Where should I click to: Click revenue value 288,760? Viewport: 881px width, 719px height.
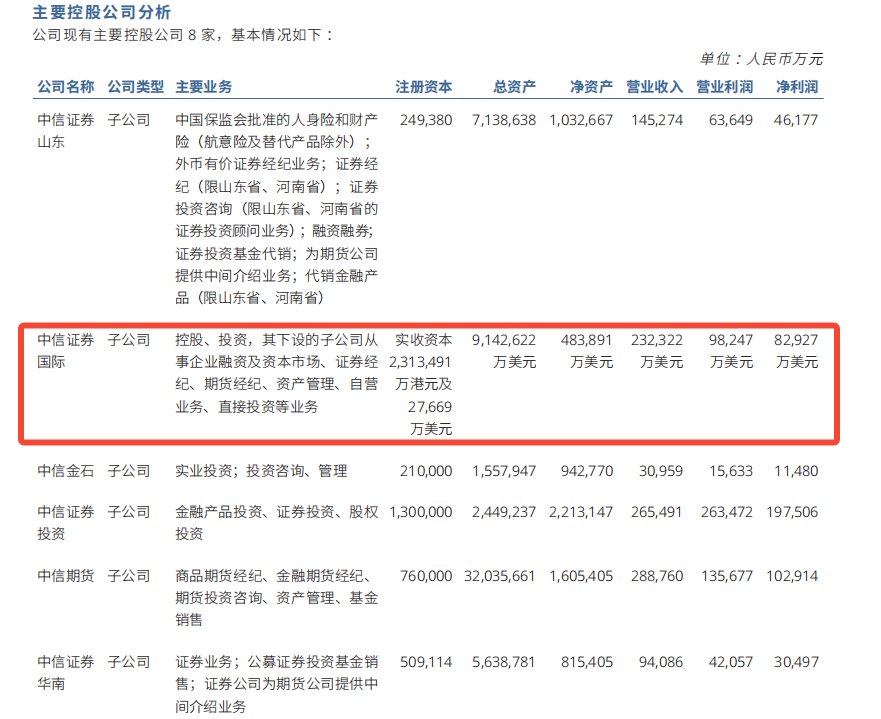pos(657,576)
